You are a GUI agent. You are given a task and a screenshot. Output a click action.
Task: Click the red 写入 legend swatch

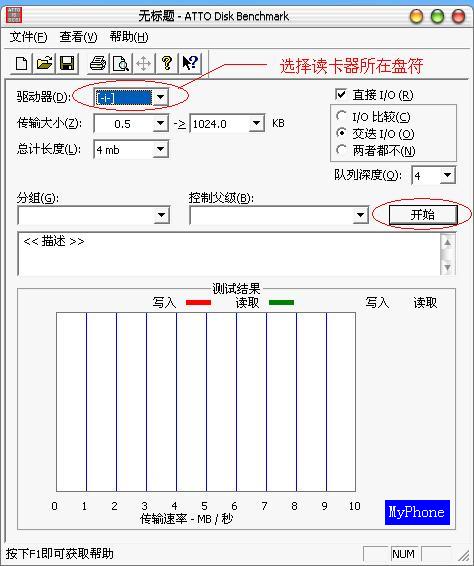pyautogui.click(x=198, y=302)
